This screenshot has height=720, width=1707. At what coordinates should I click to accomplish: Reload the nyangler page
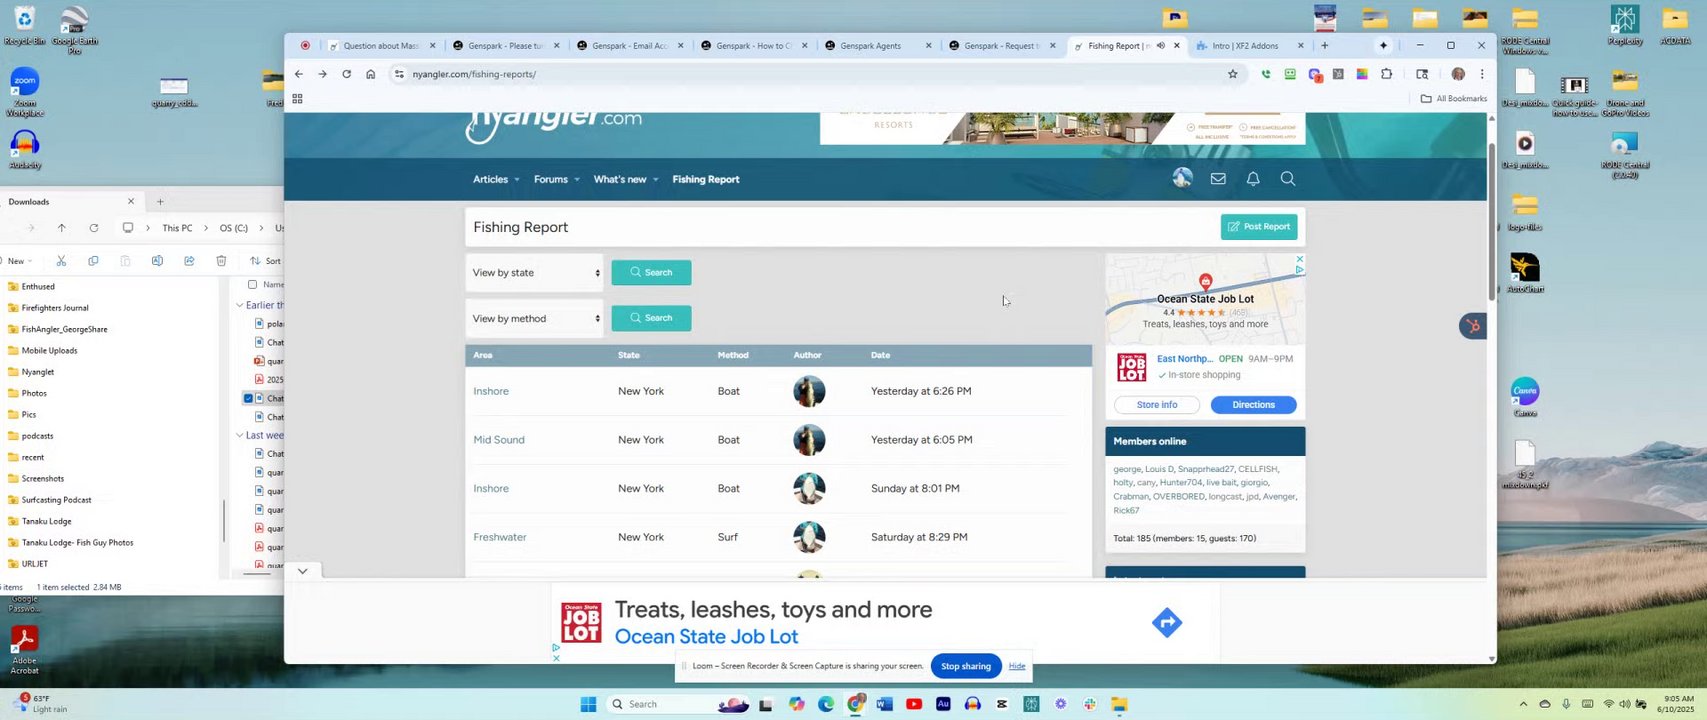pyautogui.click(x=347, y=74)
